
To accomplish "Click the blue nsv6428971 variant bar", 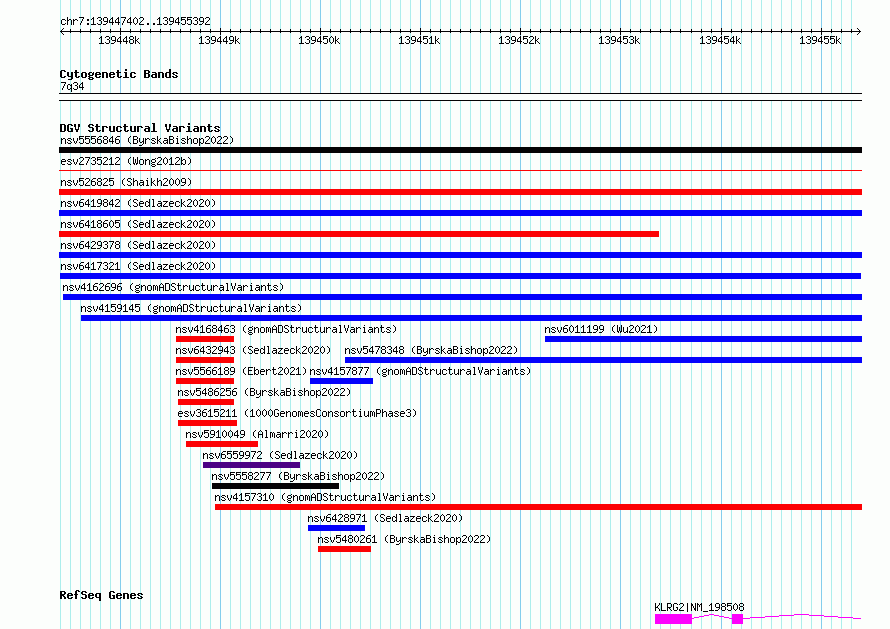I will coord(336,528).
